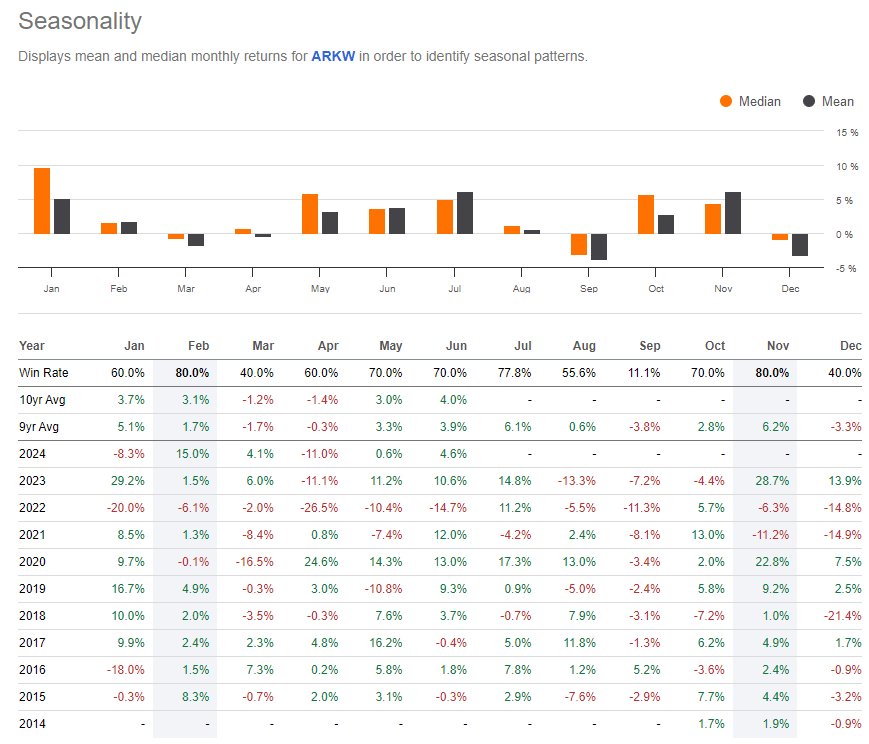Click the Jan column header to sort
The width and height of the screenshot is (869, 744).
click(x=134, y=345)
